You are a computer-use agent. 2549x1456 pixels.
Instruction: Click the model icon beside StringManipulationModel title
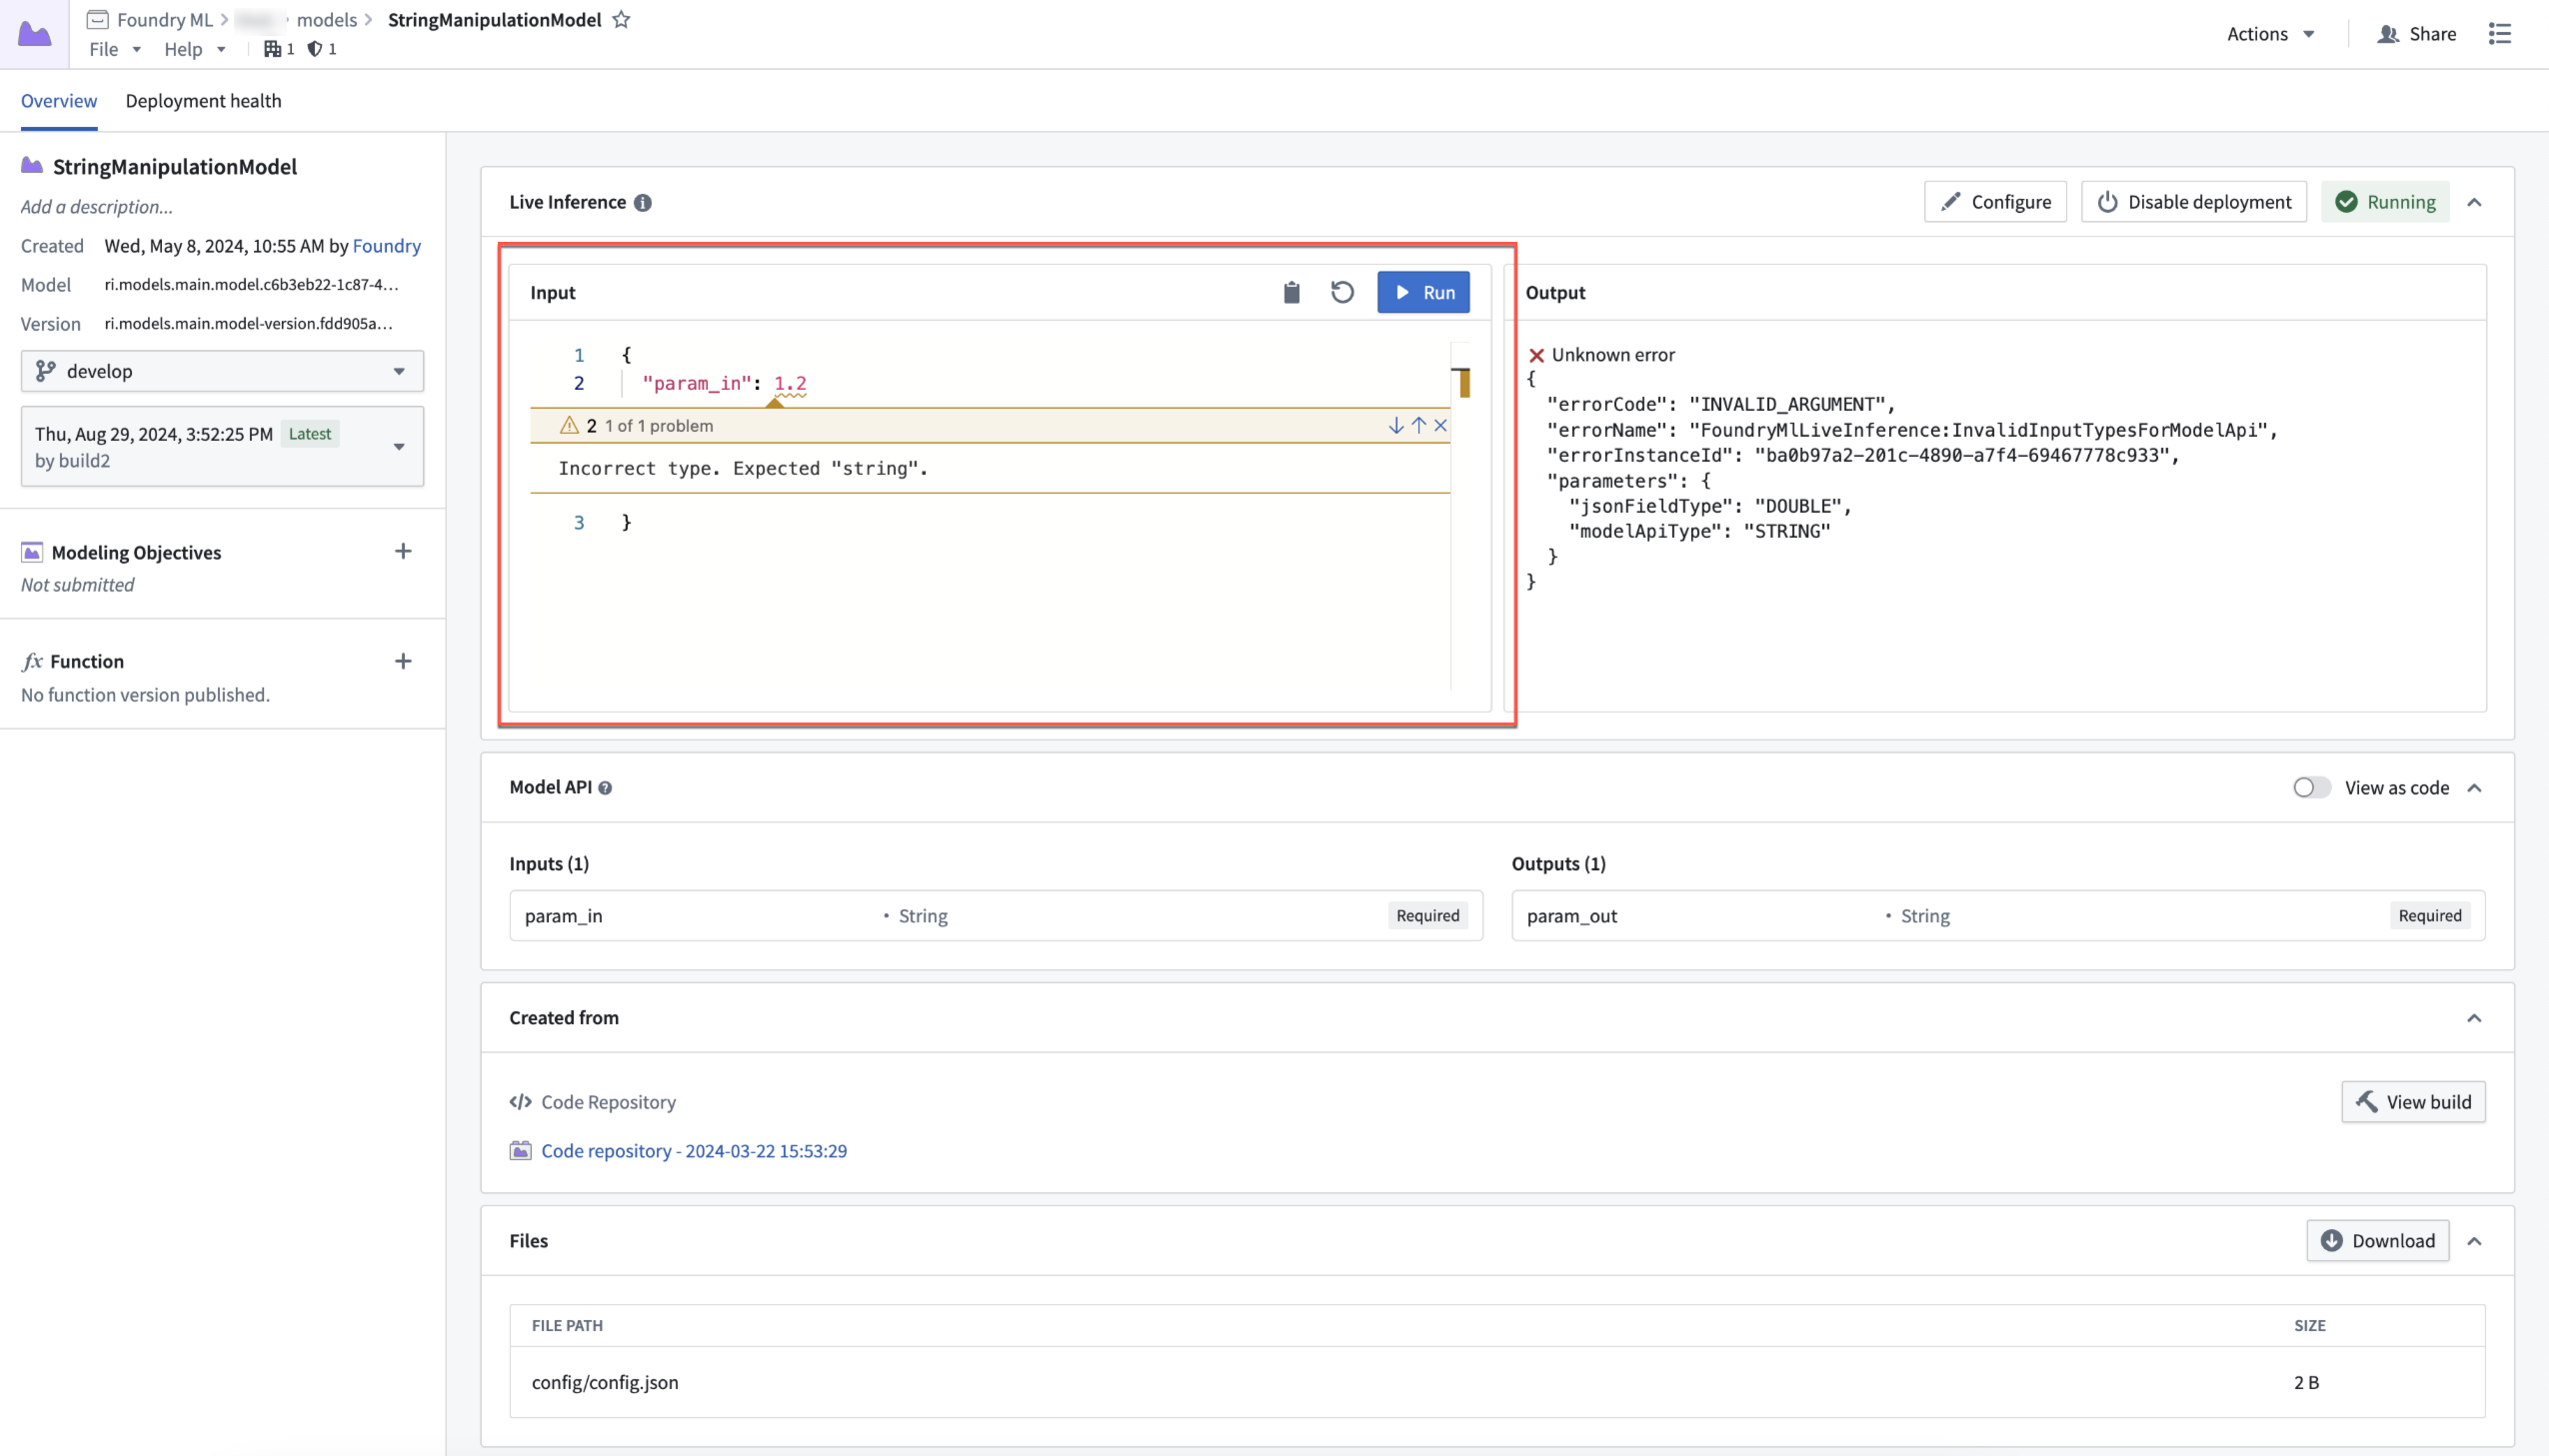(x=32, y=166)
